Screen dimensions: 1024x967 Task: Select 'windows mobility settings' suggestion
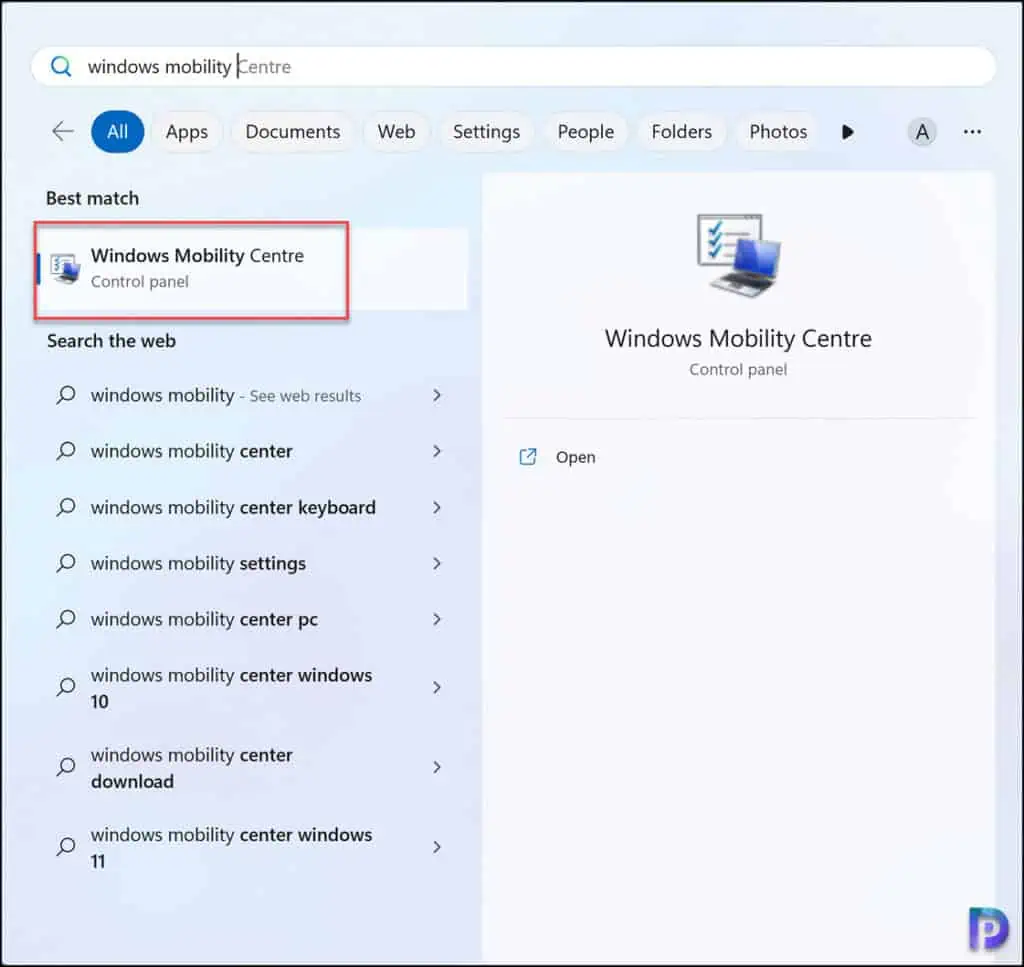(252, 563)
